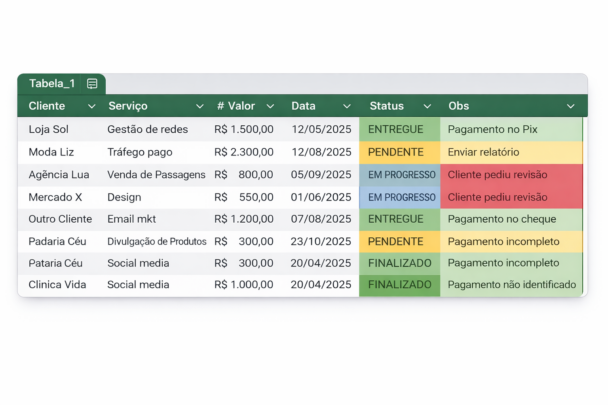Open the Cliente column dropdown arrow
Screen dimensions: 608x405
pyautogui.click(x=92, y=106)
